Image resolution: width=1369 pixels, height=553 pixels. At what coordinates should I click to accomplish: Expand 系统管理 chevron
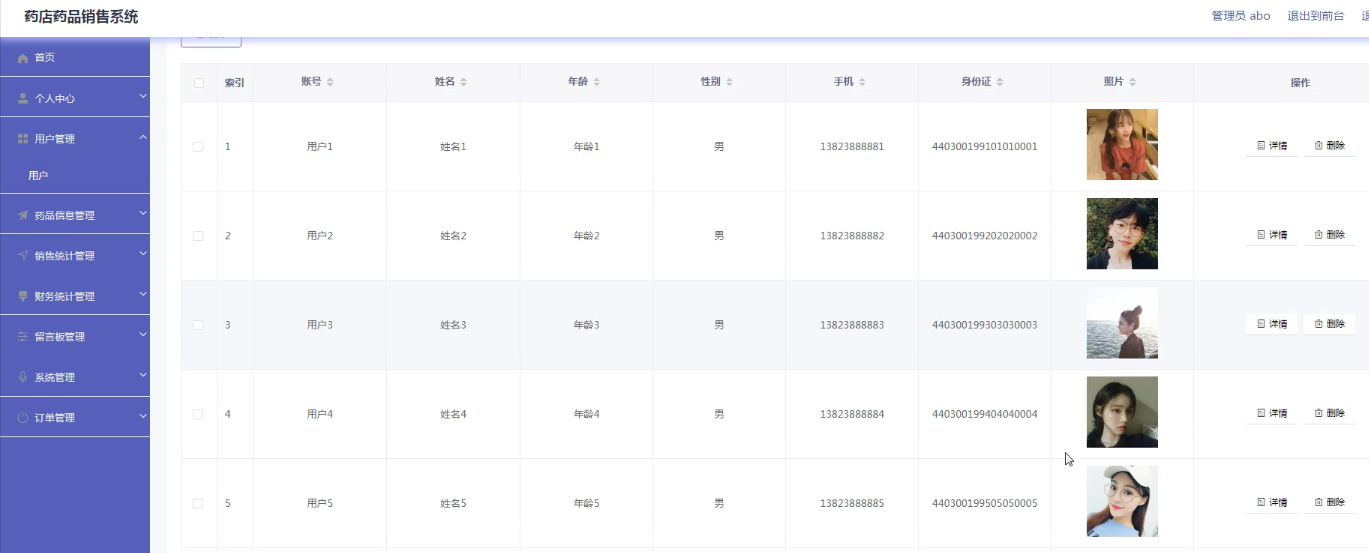[143, 375]
